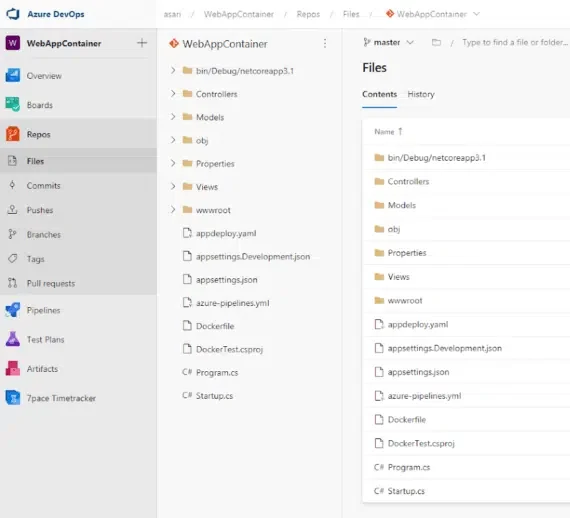Click the Tags icon in sidebar
Screen dimensions: 570x518
coord(12,259)
